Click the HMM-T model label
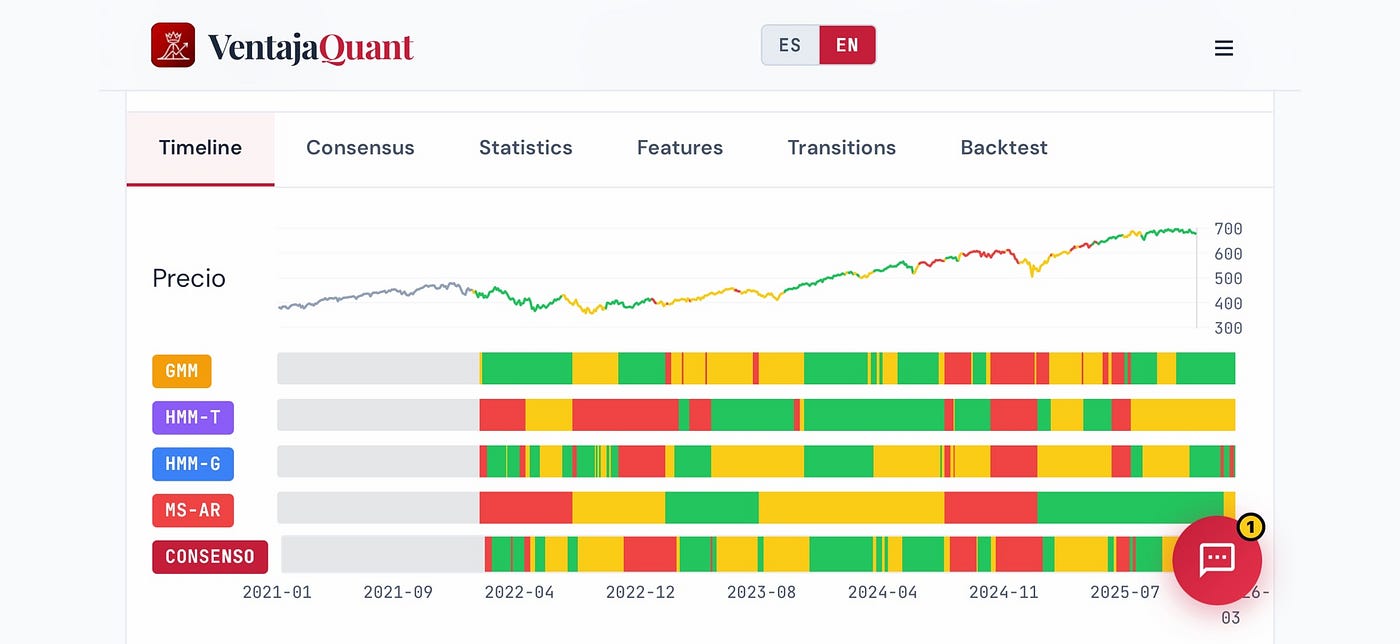 tap(193, 417)
